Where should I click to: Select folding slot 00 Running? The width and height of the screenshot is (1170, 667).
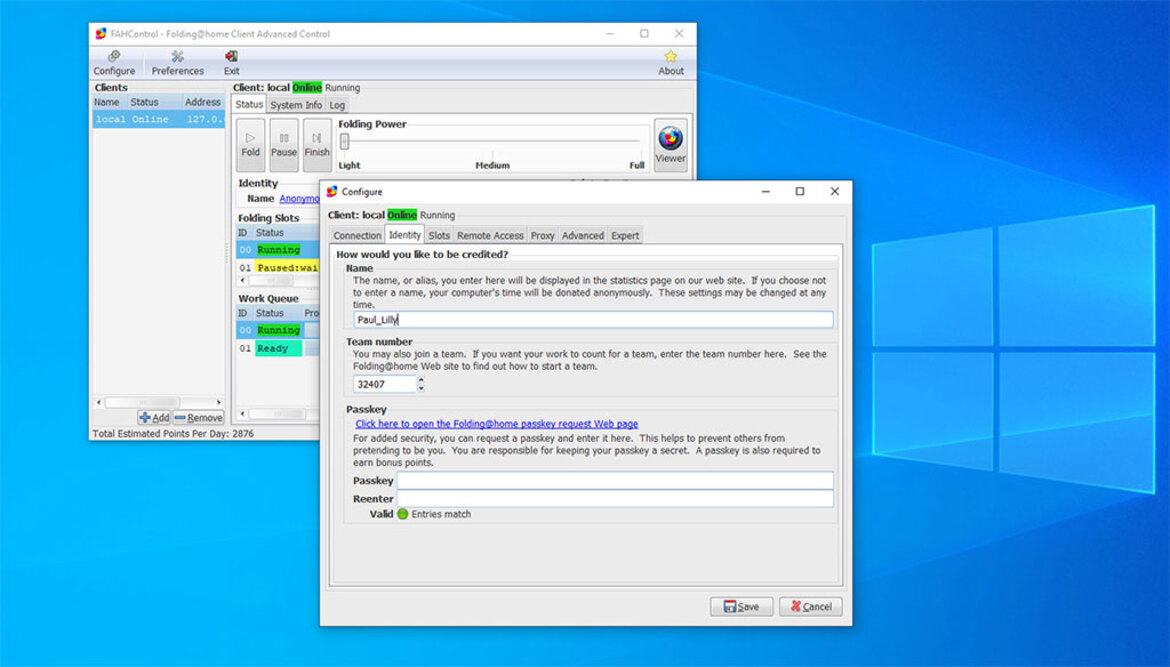coord(278,250)
